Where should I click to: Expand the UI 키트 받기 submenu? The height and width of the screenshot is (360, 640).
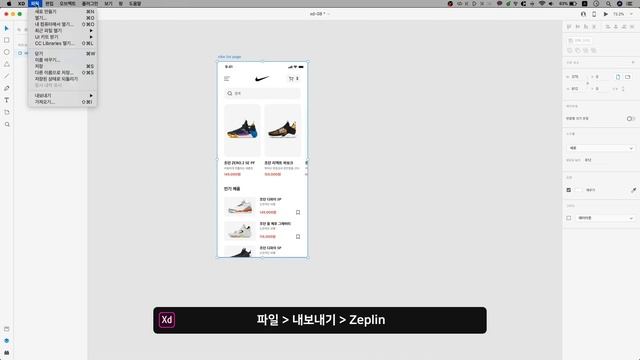(62, 37)
